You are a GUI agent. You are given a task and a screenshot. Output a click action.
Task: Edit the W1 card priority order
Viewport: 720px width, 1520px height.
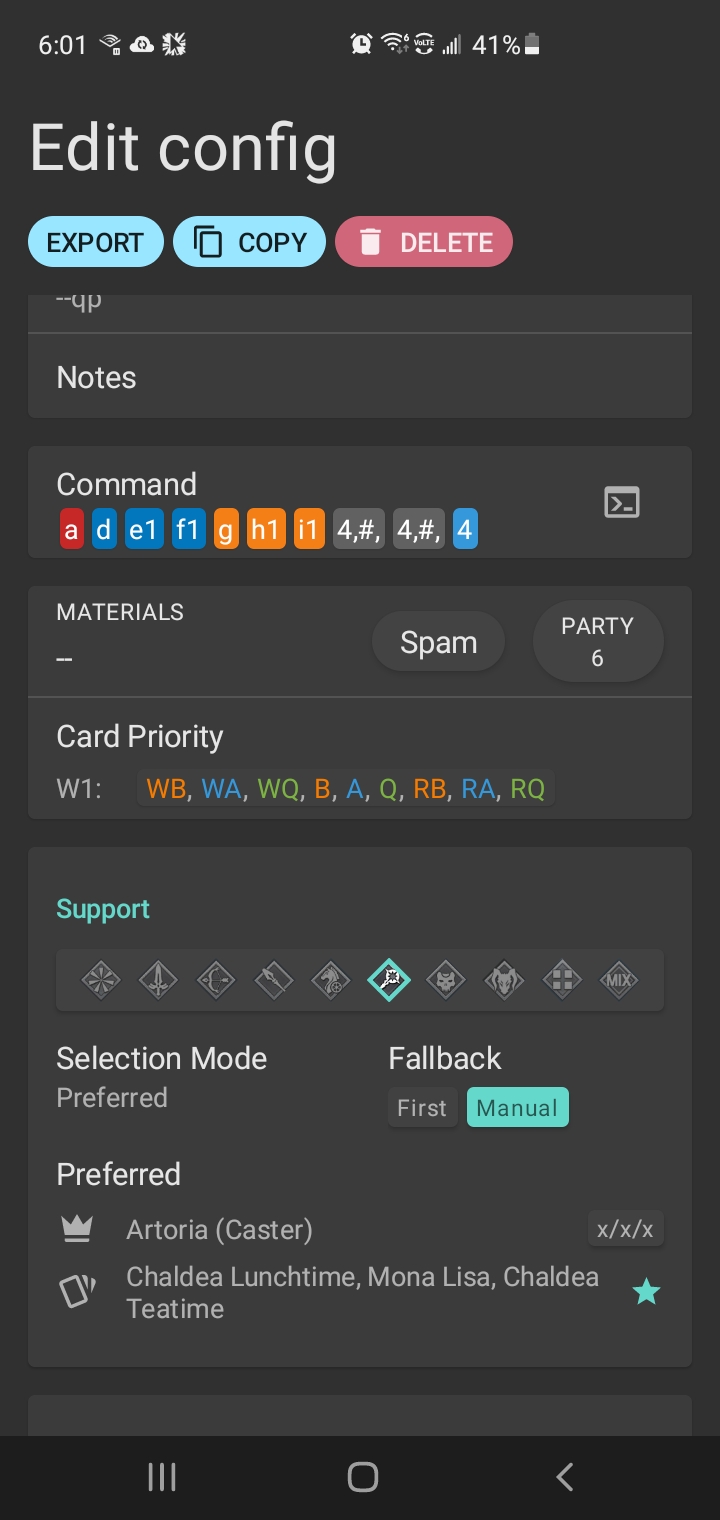tap(344, 788)
